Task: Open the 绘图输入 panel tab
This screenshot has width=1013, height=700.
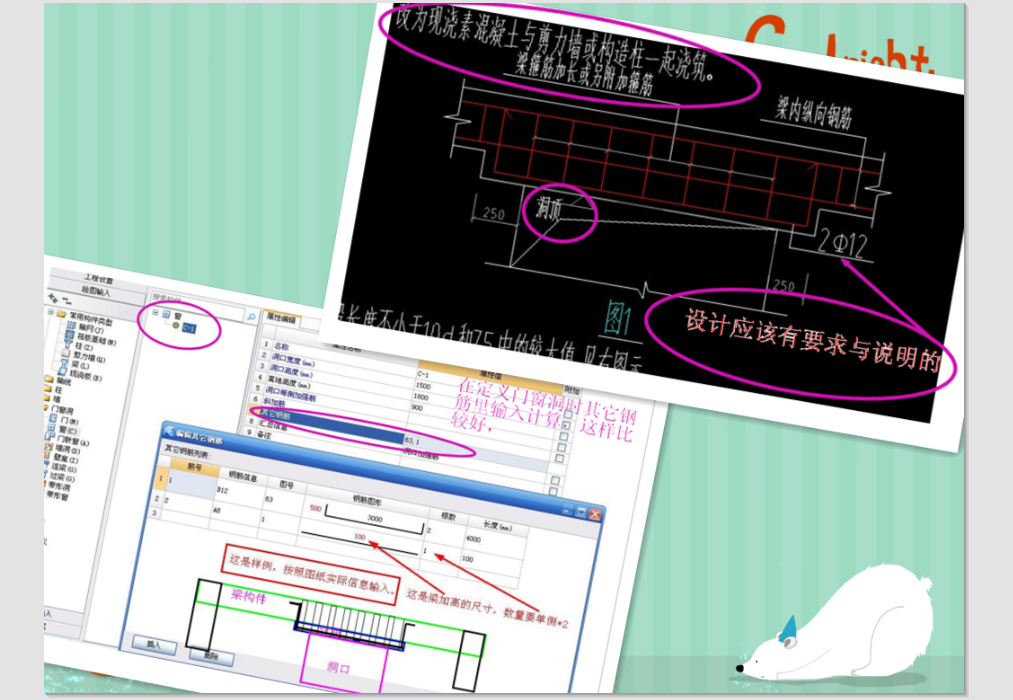Action: click(96, 291)
